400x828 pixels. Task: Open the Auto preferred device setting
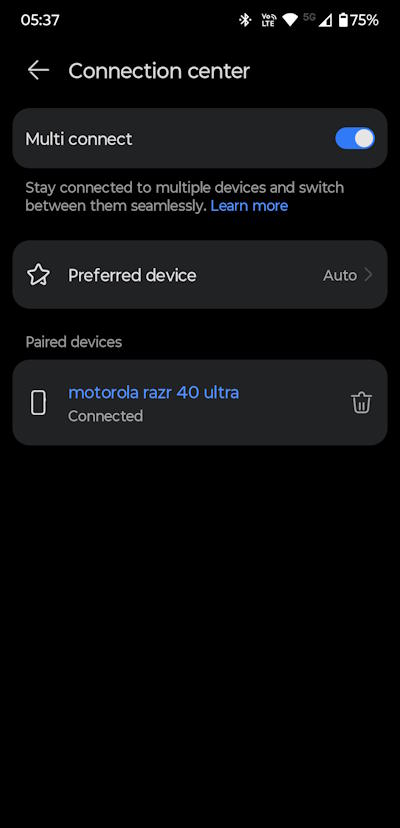(340, 275)
